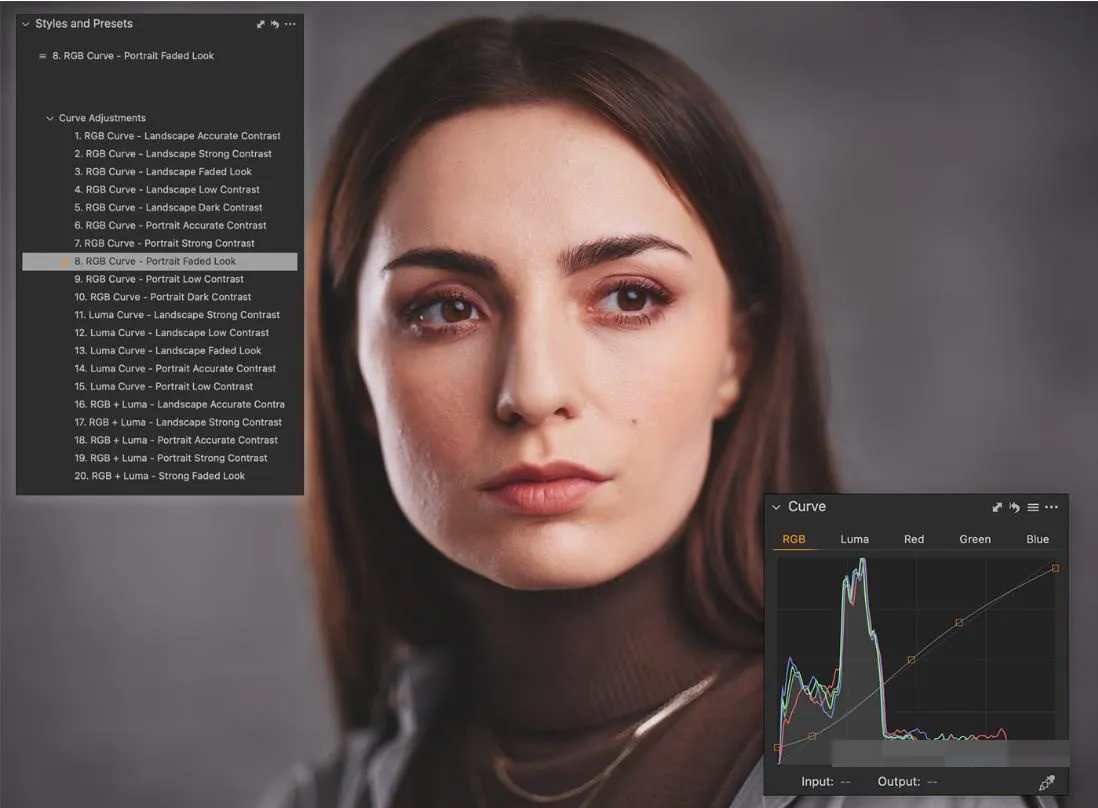Apply '17. RGB + Luma - Landscape Strong Contrast'
The width and height of the screenshot is (1098, 808).
[178, 423]
